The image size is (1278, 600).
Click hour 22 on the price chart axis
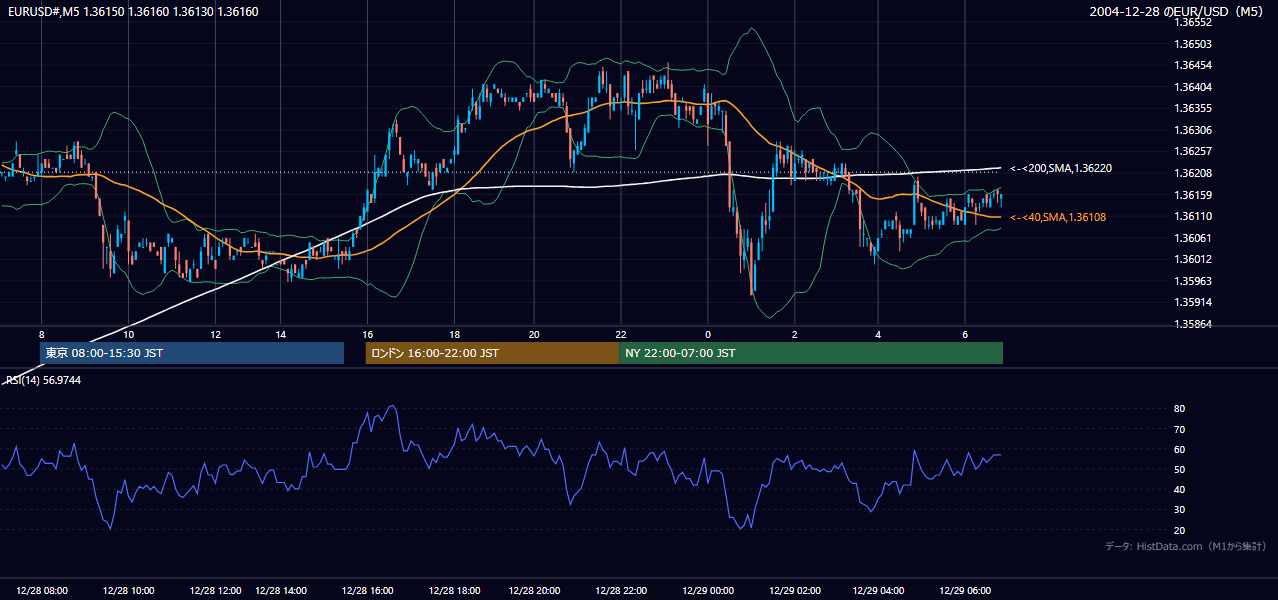pyautogui.click(x=621, y=334)
